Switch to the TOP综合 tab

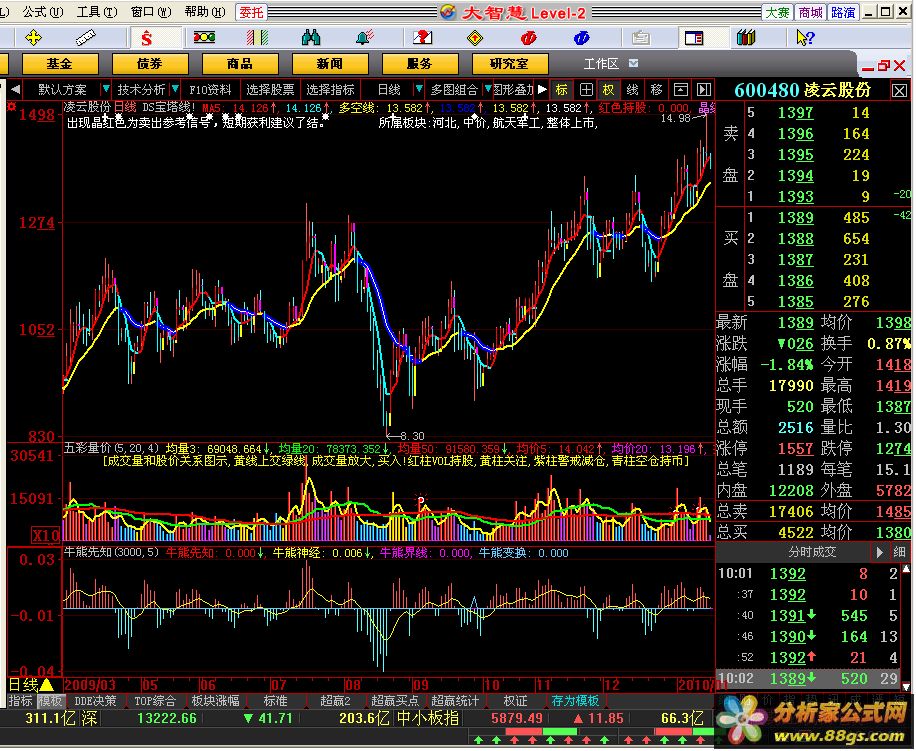(155, 701)
